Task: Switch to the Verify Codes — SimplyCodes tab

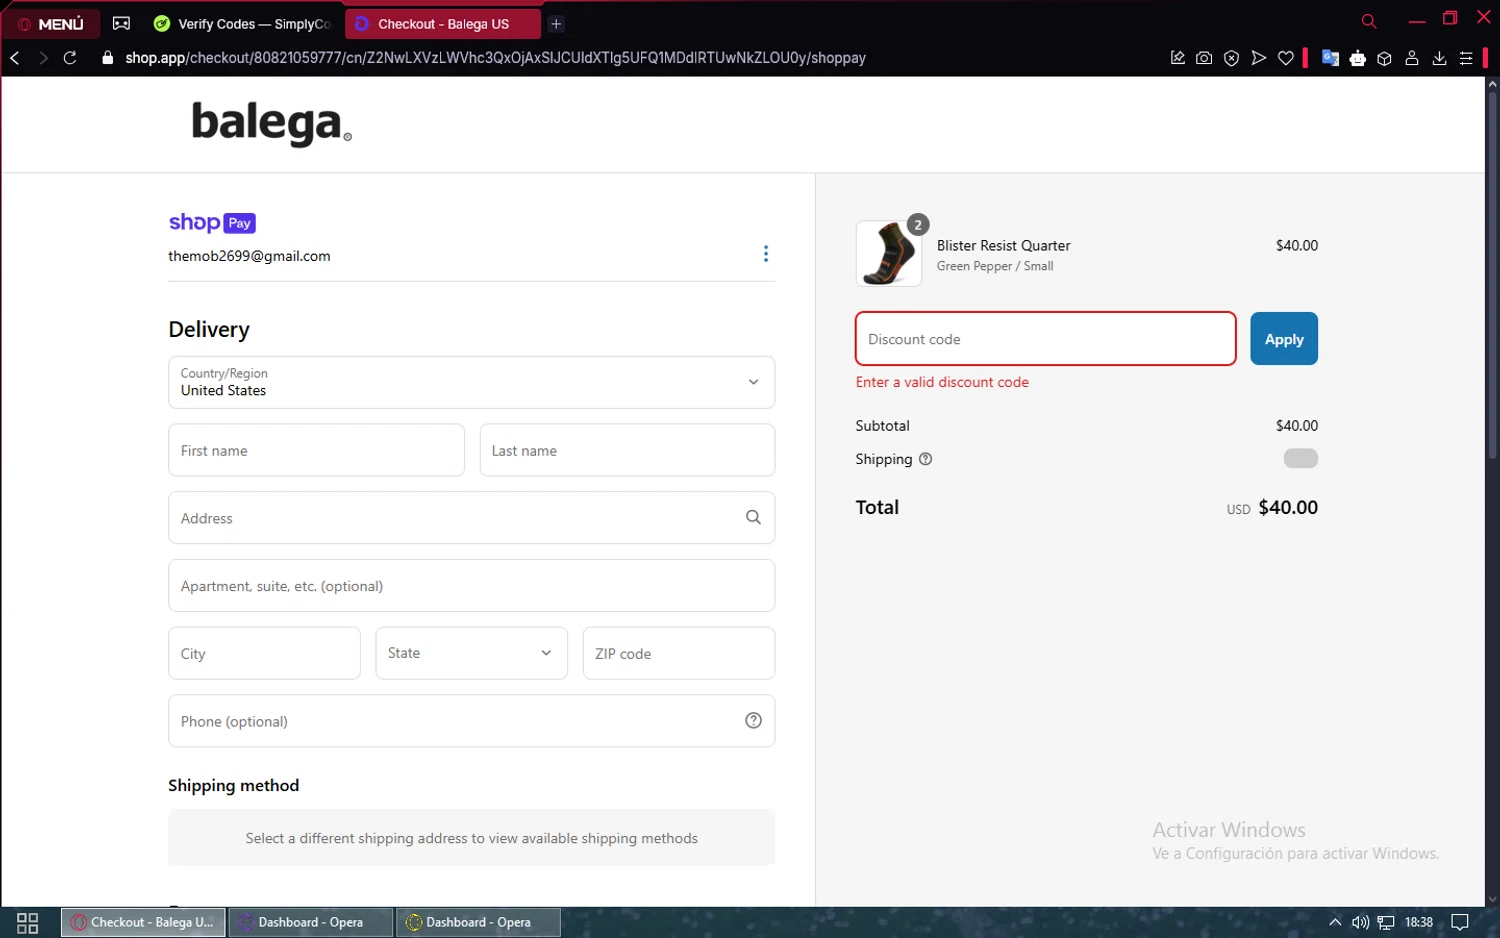Action: [x=242, y=23]
